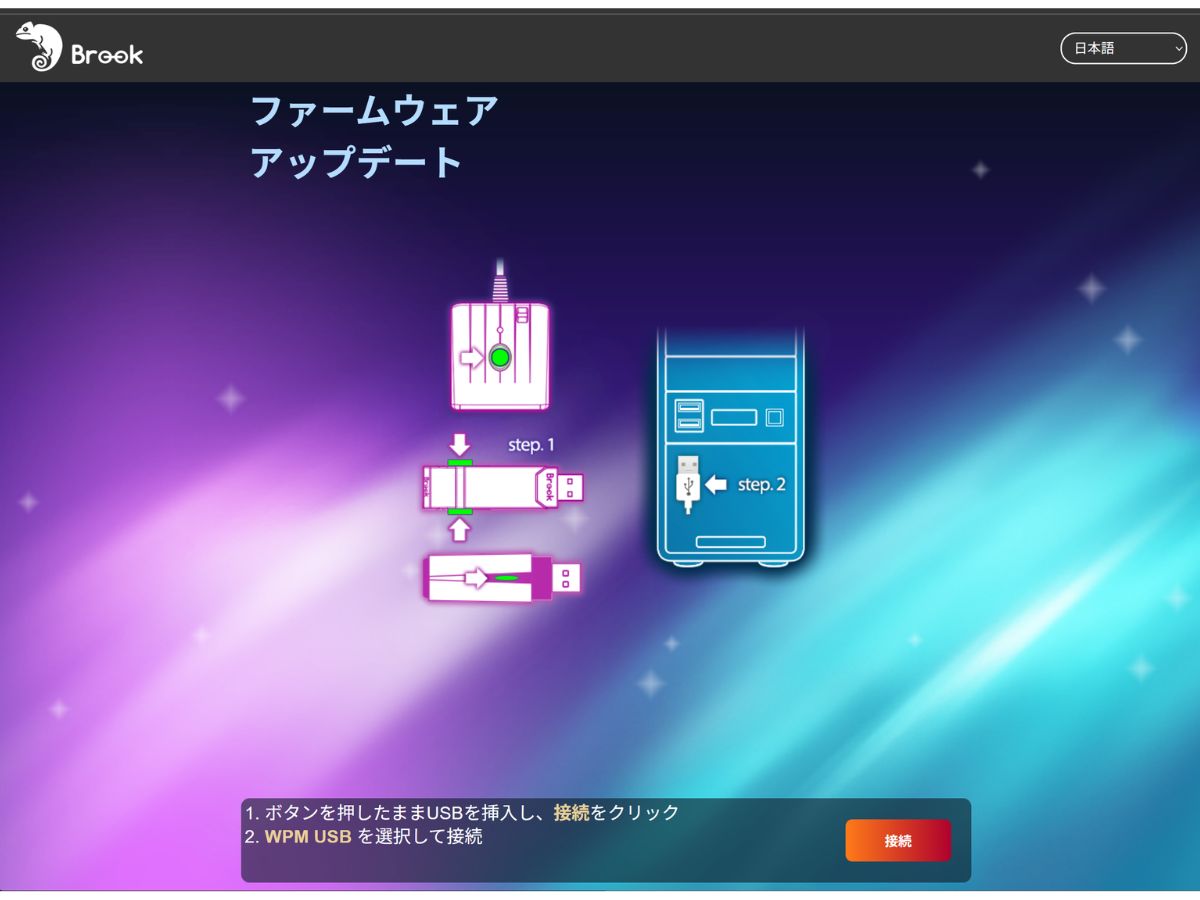Click the white up arrow below the dongle

459,529
